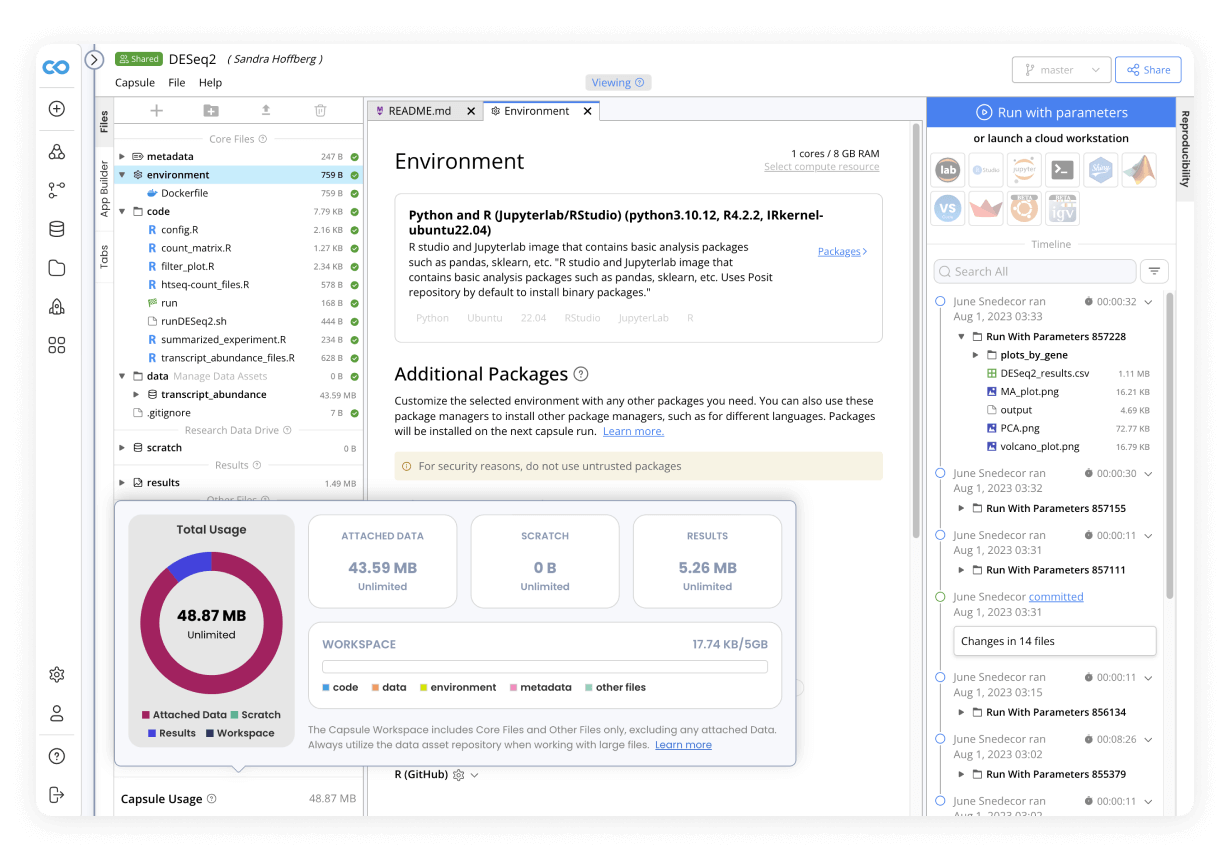Open the Select compute resource link
The height and width of the screenshot is (860, 1230).
pyautogui.click(x=822, y=166)
